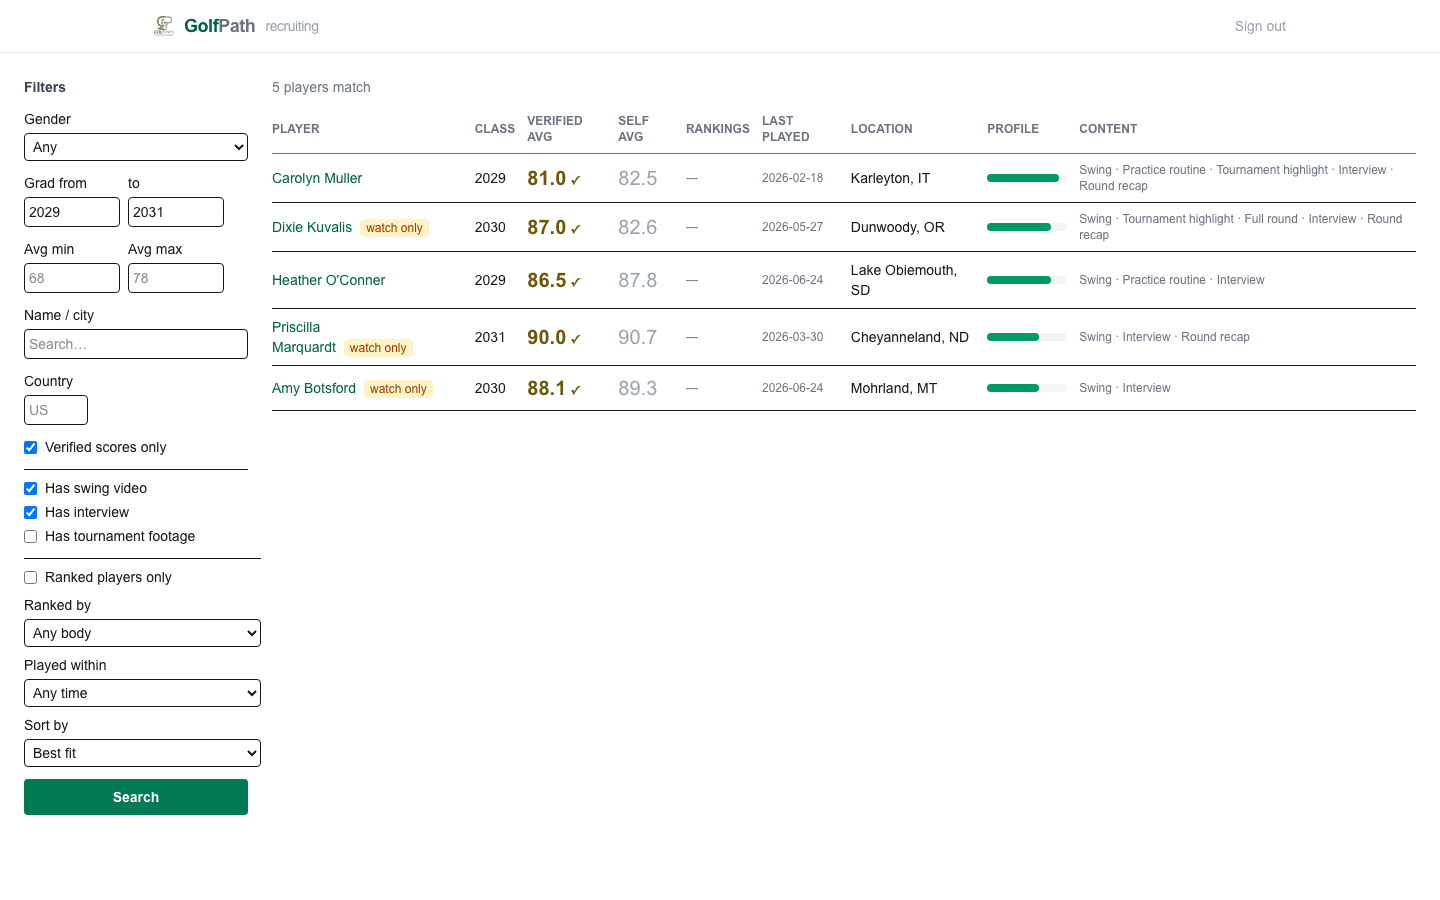Screen dimensions: 1440x900
Task: Click the GolfPath brand title
Action: click(219, 26)
